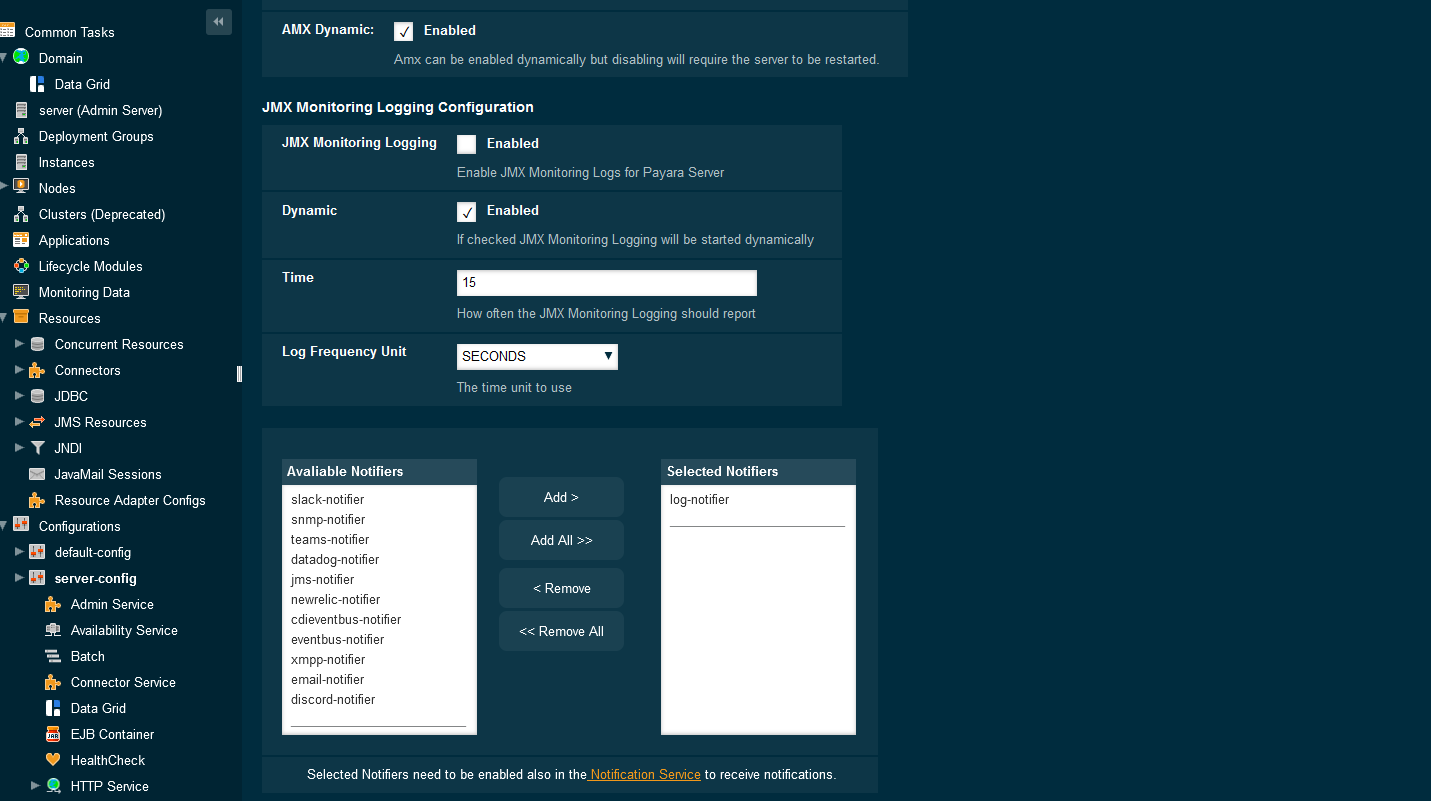
Task: Uncheck the Dynamic Enabled checkbox
Action: (x=466, y=211)
